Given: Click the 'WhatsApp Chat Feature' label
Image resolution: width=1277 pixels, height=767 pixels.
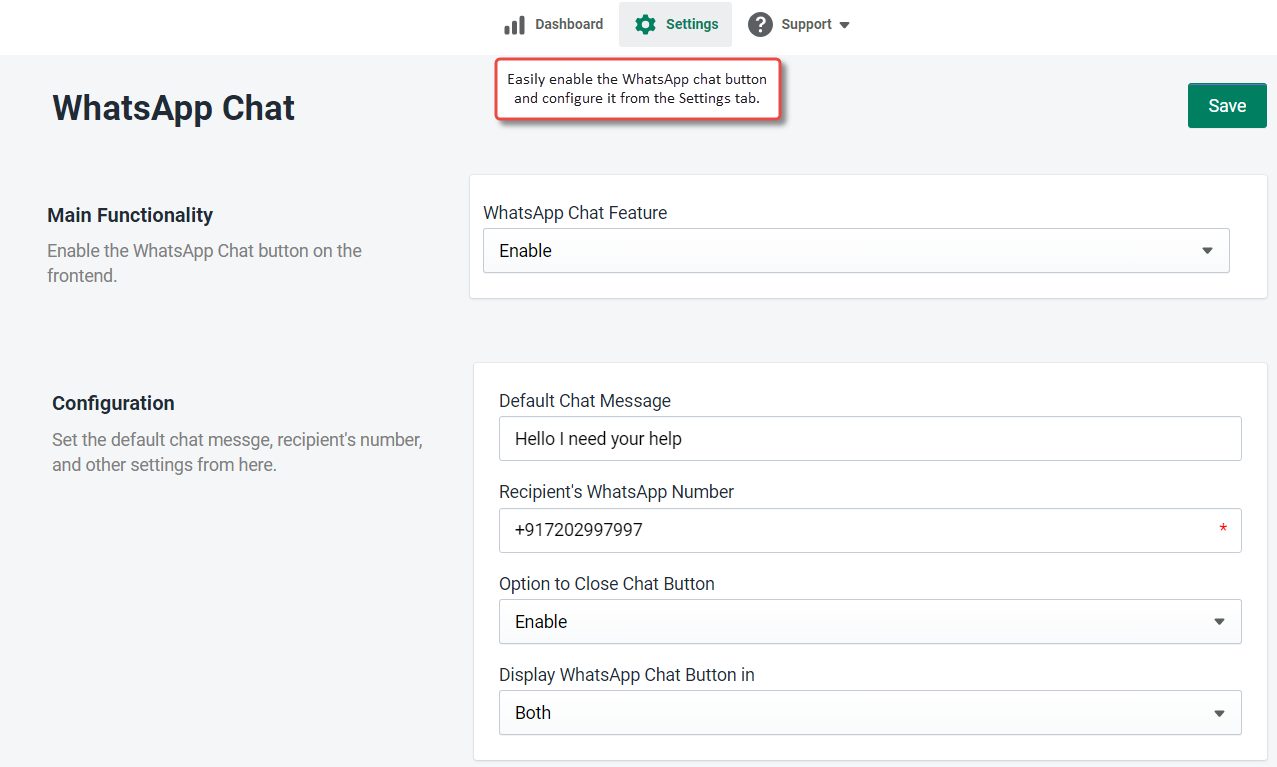Looking at the screenshot, I should pyautogui.click(x=575, y=213).
